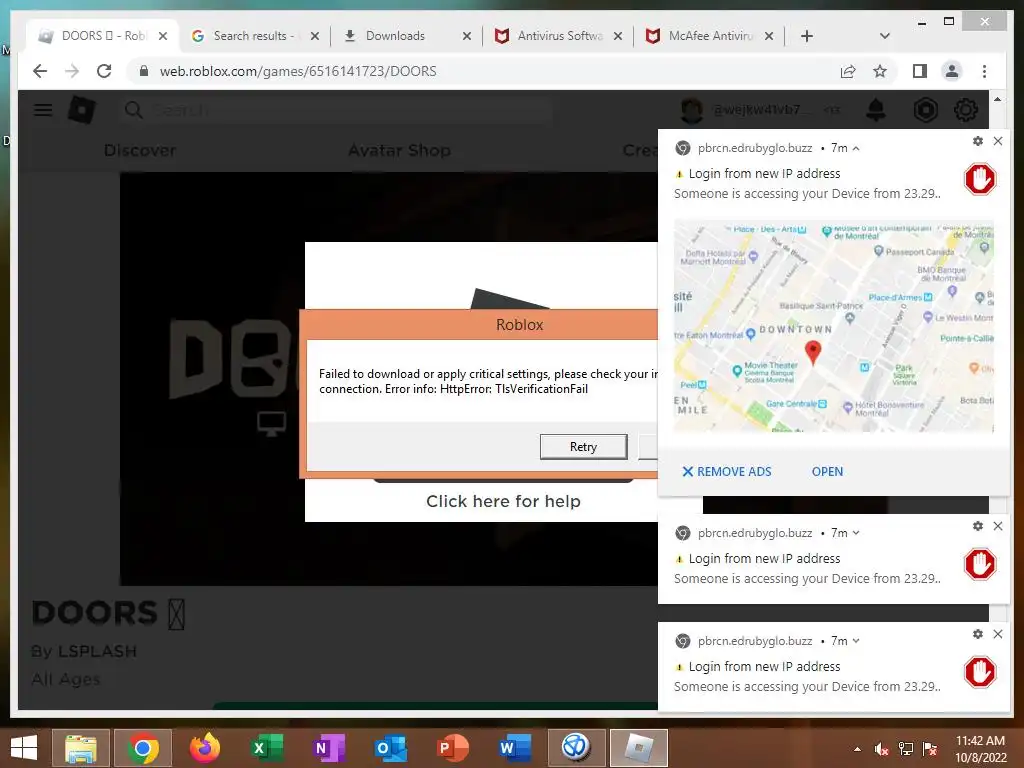Bookmark this page with star icon
The width and height of the screenshot is (1024, 768).
pyautogui.click(x=880, y=71)
